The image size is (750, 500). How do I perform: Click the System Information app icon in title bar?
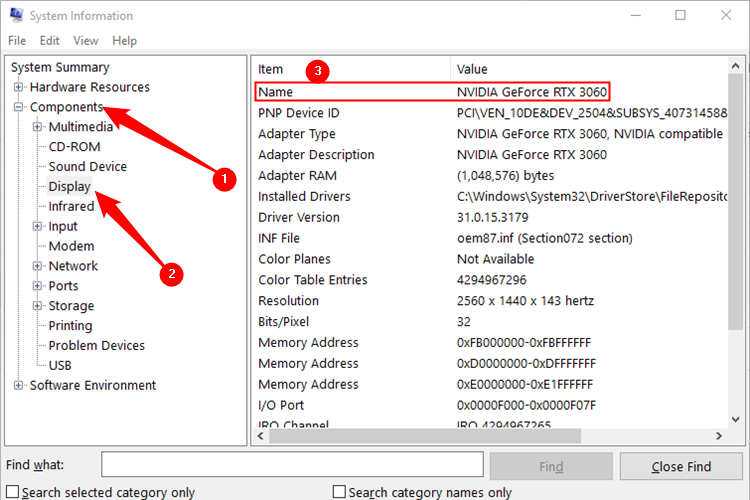tap(14, 16)
